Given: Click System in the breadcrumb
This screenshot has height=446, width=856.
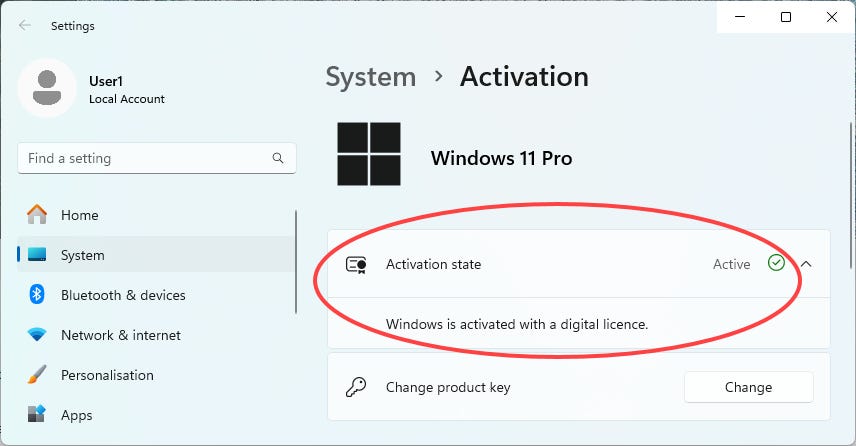Looking at the screenshot, I should coord(371,76).
